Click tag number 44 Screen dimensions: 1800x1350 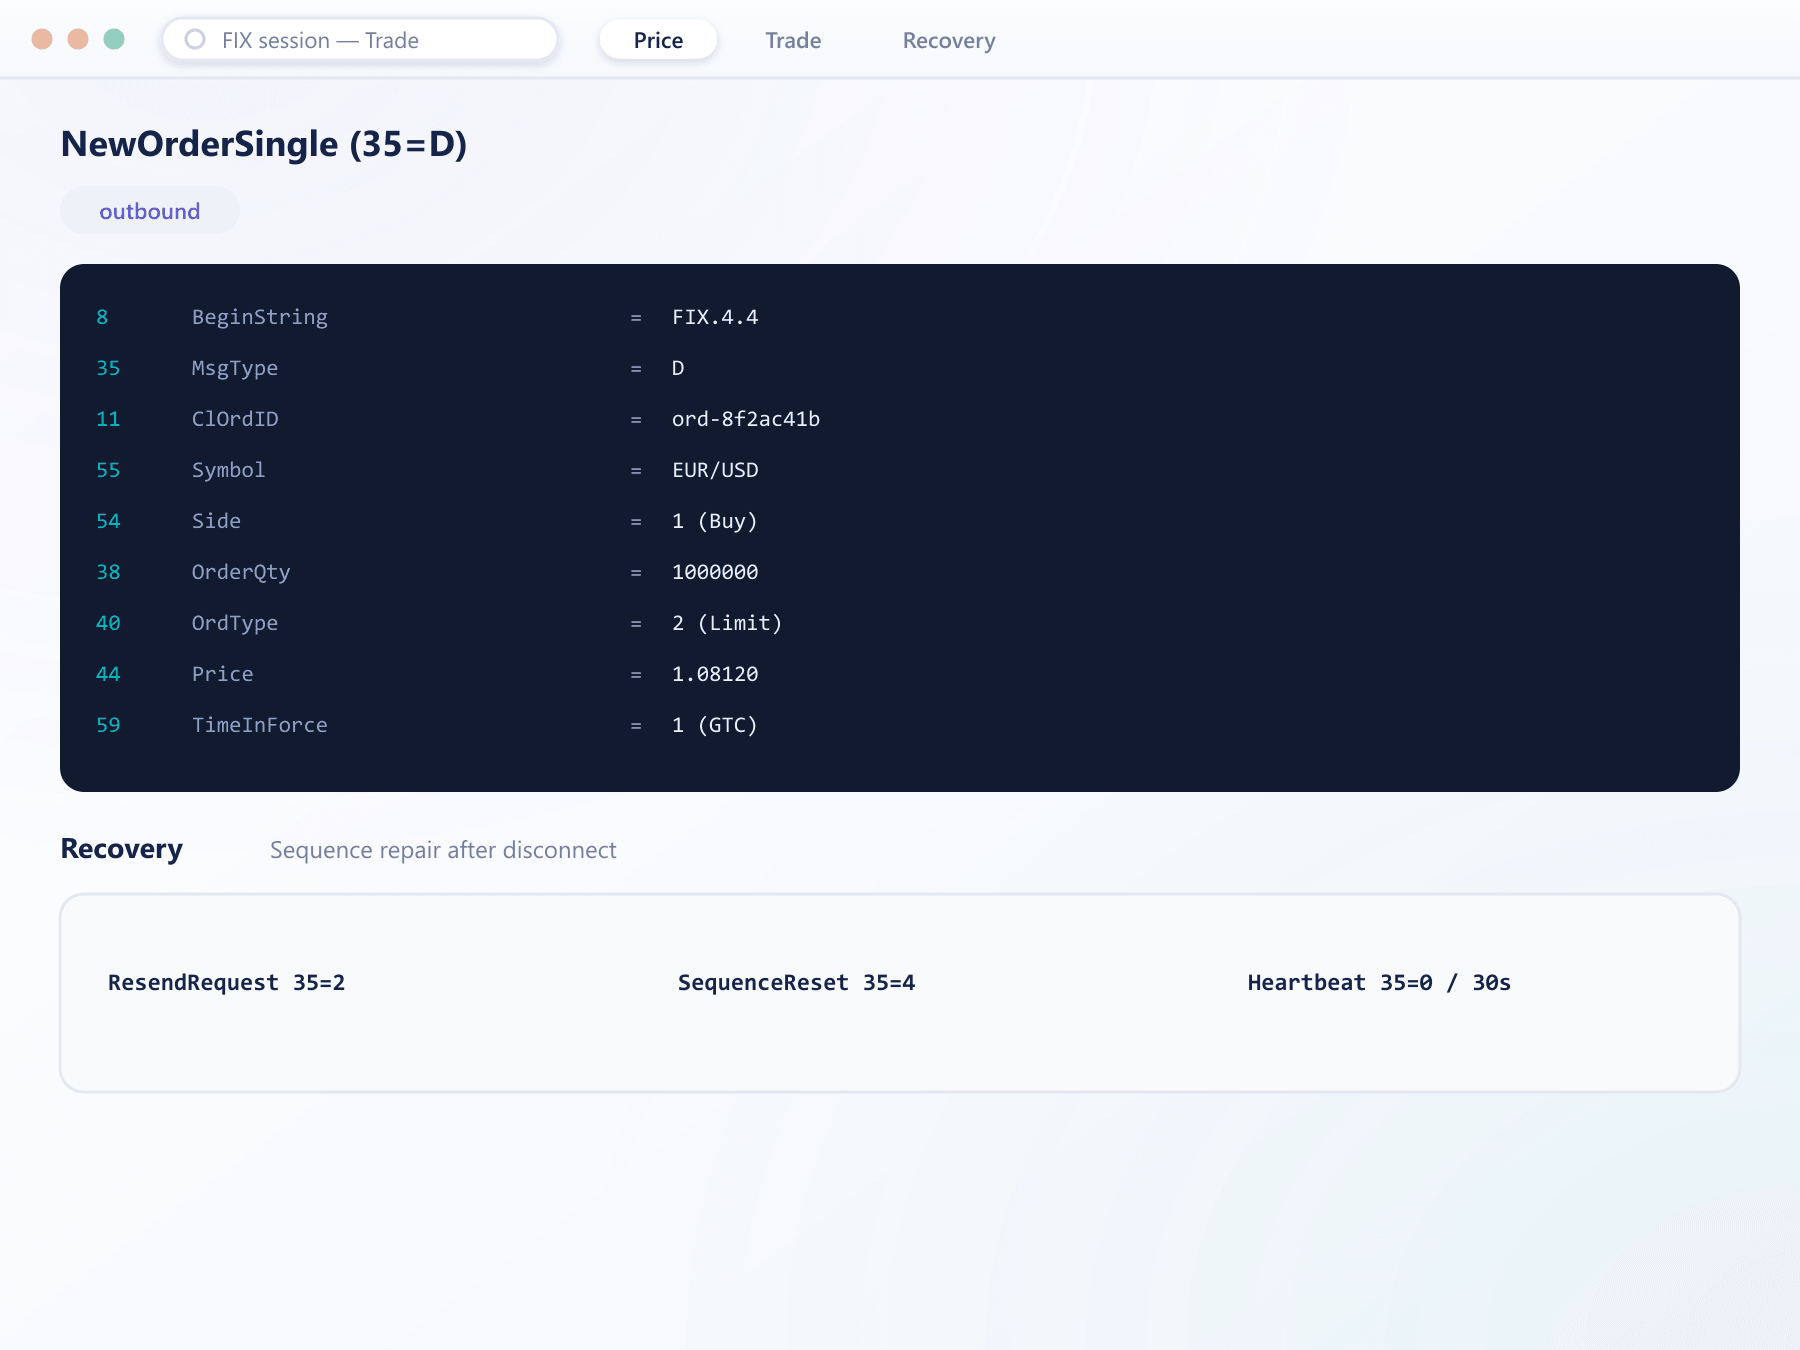[108, 674]
